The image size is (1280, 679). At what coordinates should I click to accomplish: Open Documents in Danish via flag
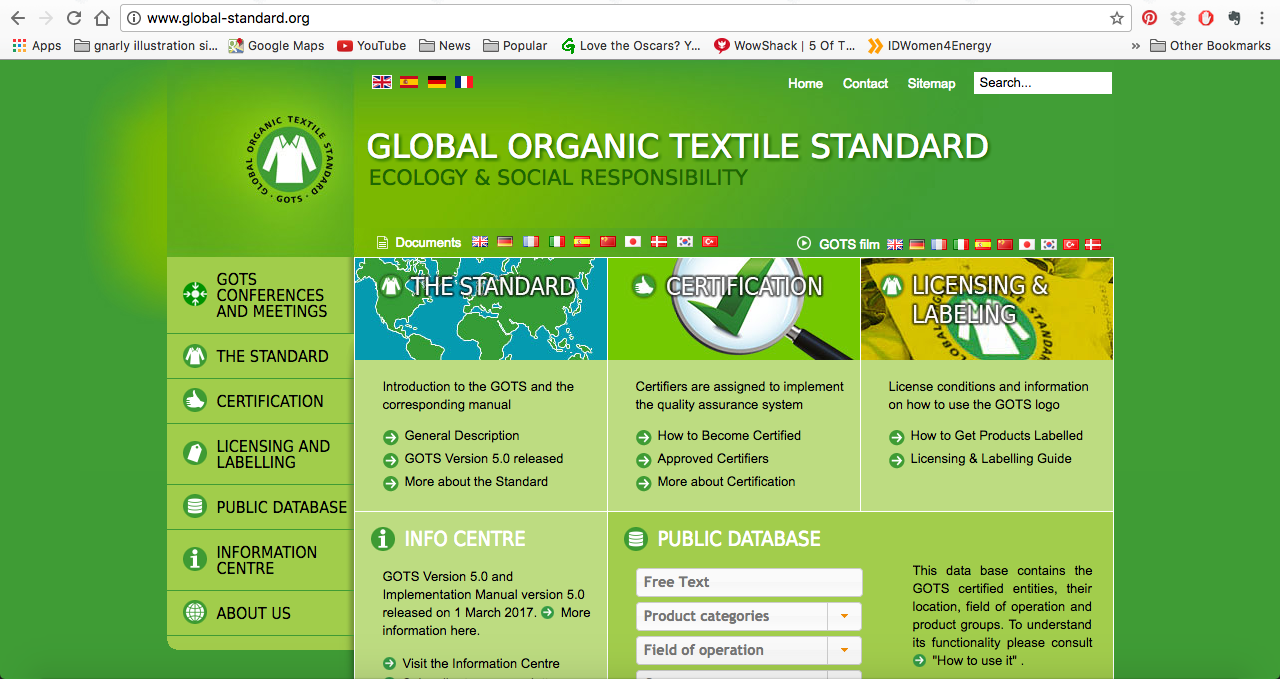click(659, 242)
